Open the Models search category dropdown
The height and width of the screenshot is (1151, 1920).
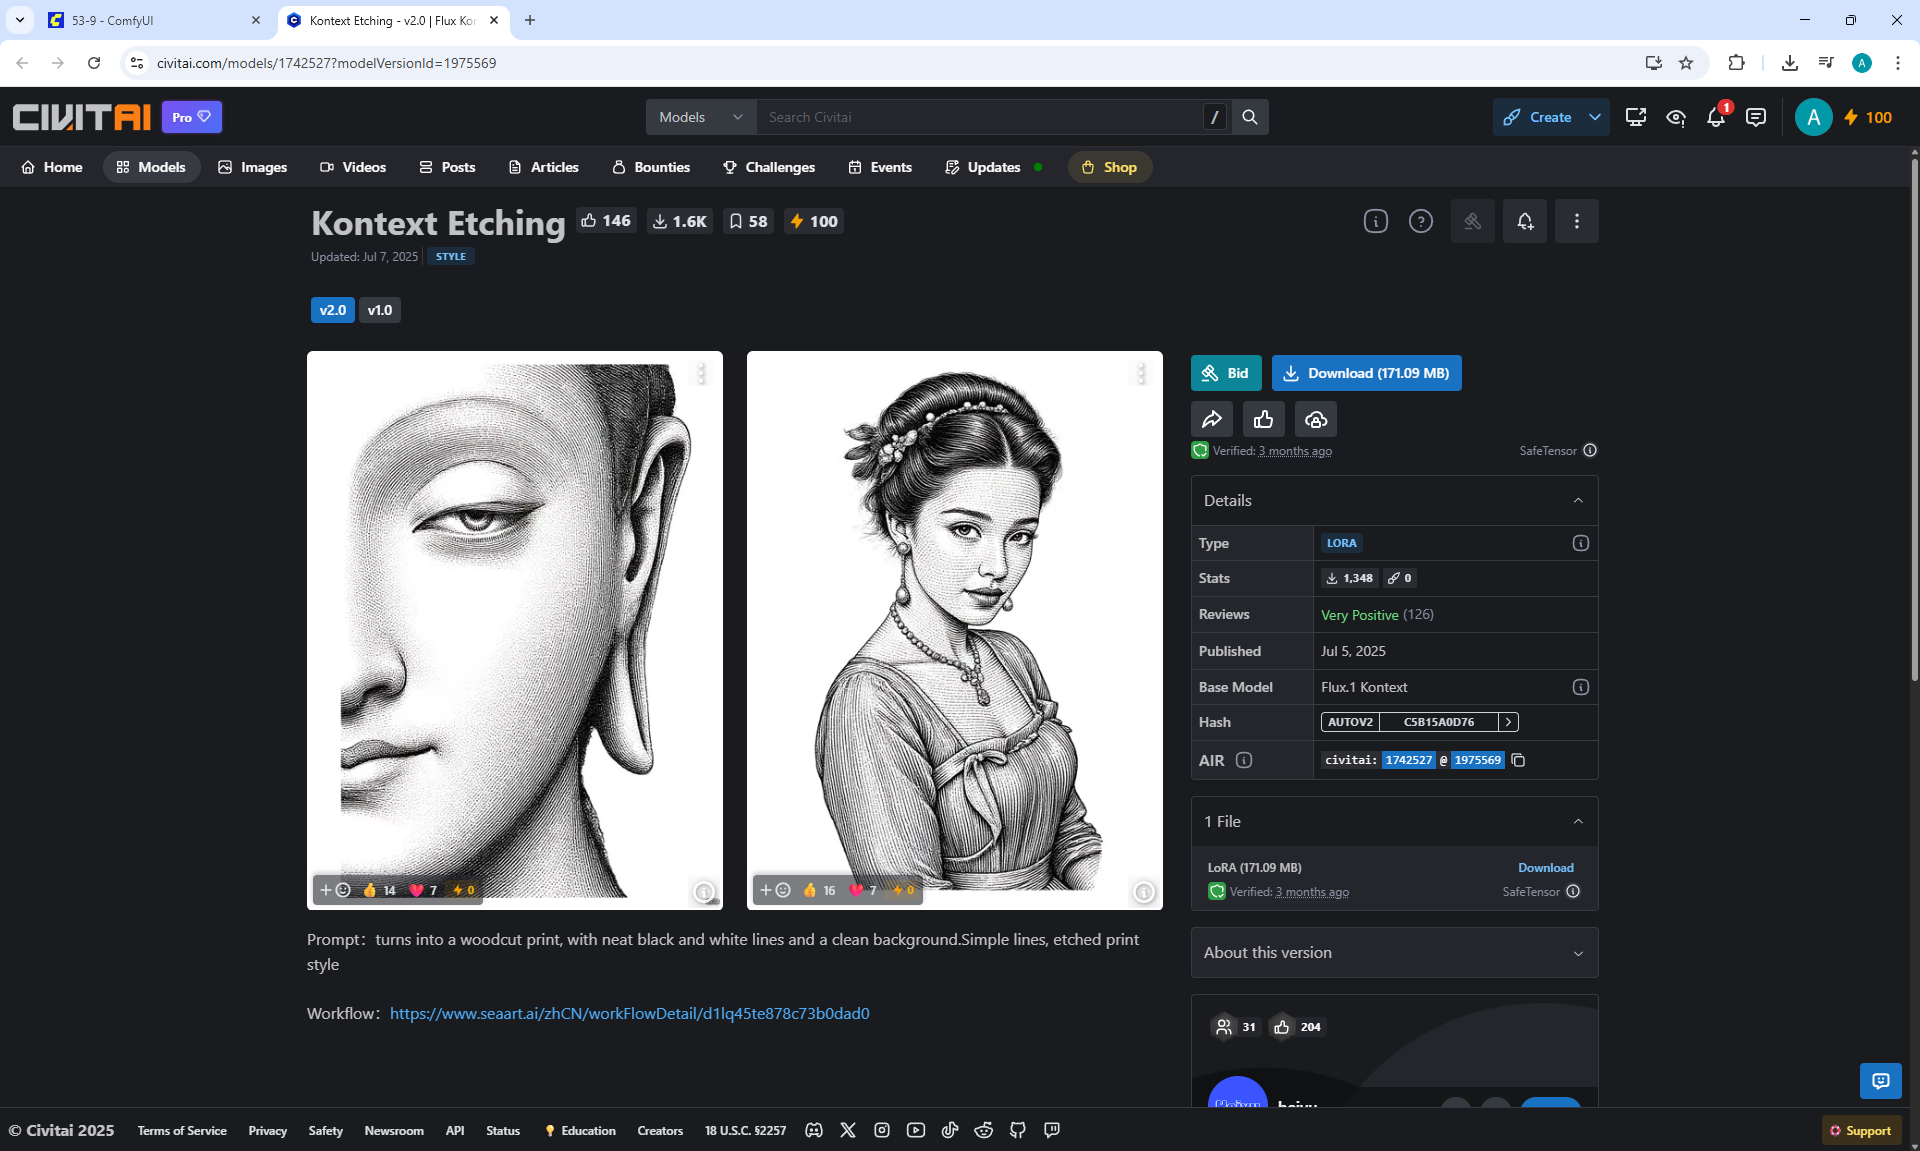(700, 117)
